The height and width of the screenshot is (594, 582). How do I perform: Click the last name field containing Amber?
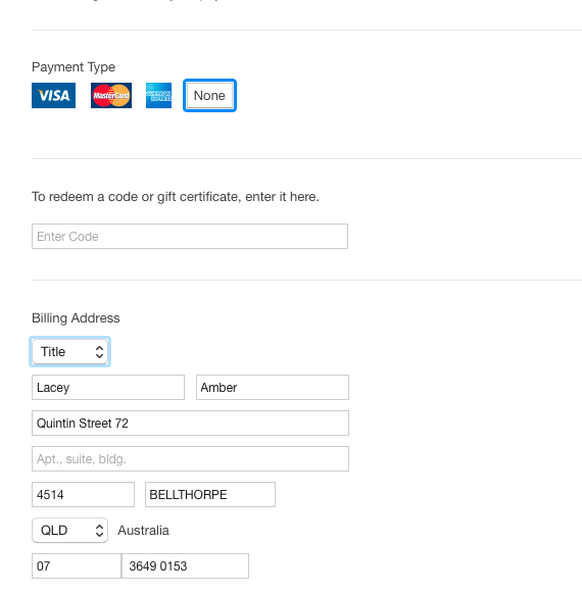coord(272,387)
